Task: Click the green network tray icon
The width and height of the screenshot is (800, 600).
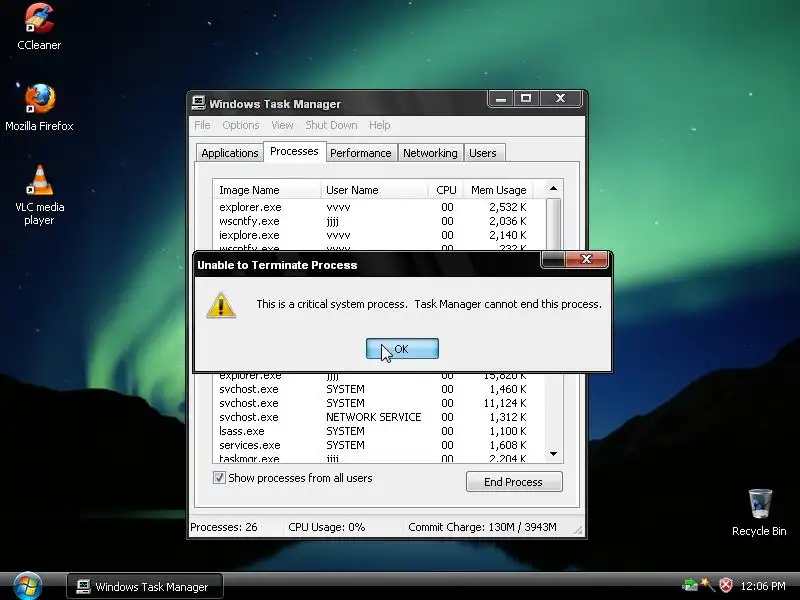Action: 690,585
